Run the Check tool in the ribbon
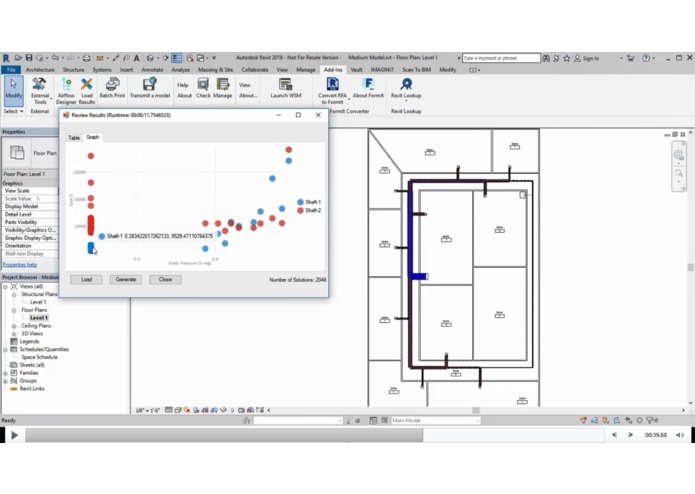The height and width of the screenshot is (494, 695). tap(203, 88)
